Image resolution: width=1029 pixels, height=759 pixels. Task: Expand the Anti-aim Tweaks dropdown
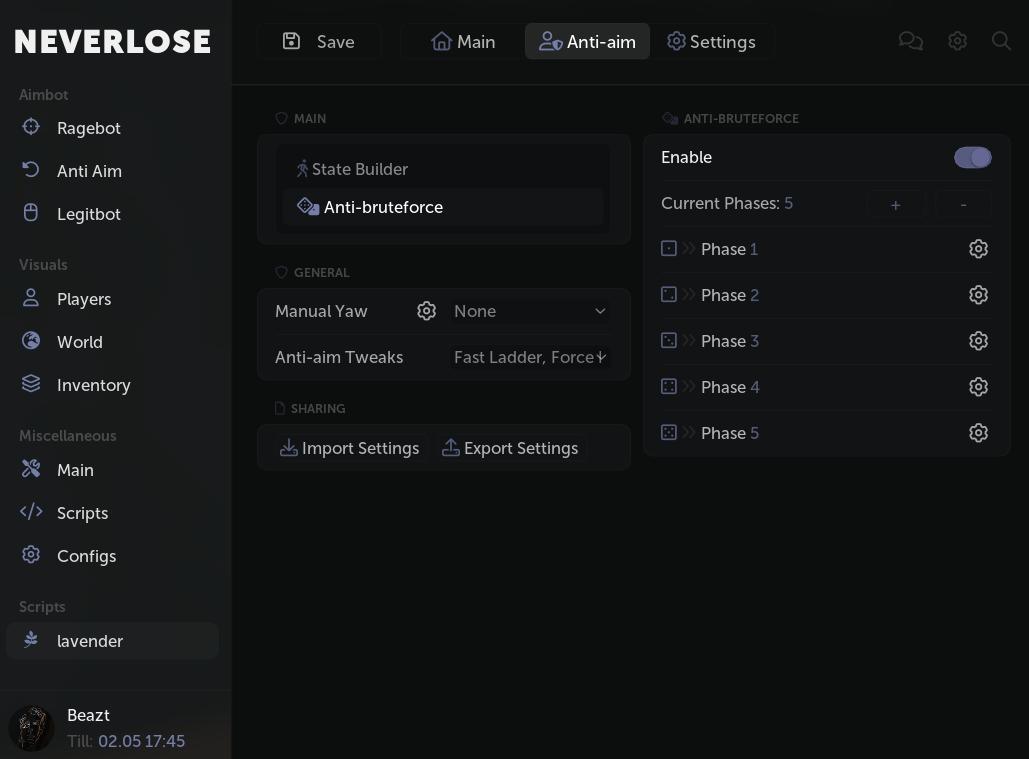530,357
